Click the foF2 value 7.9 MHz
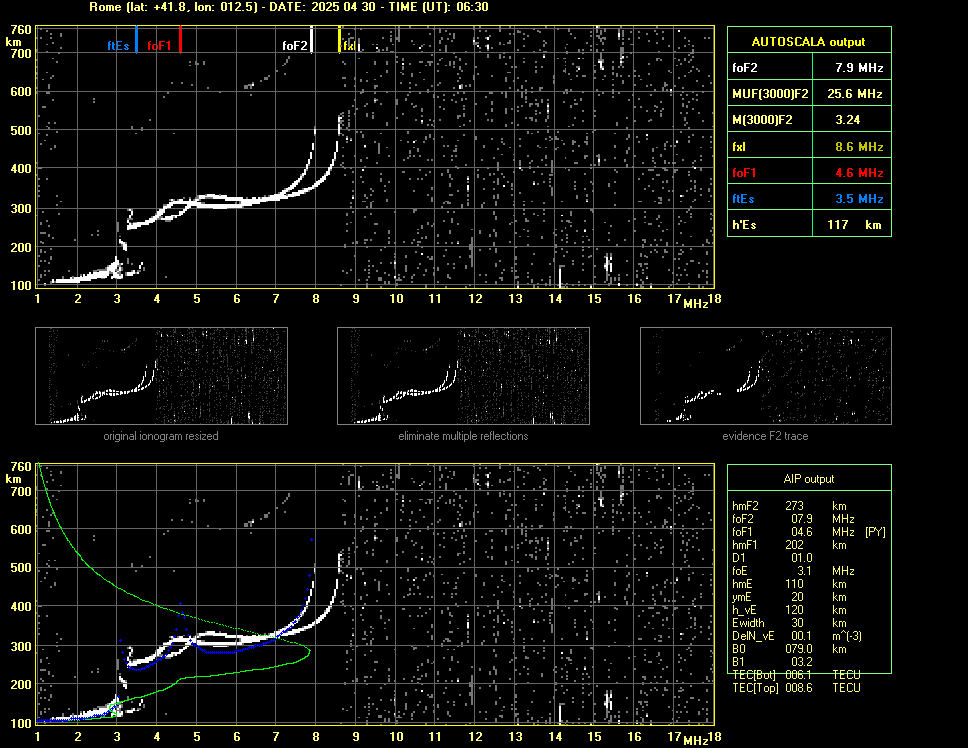 859,68
